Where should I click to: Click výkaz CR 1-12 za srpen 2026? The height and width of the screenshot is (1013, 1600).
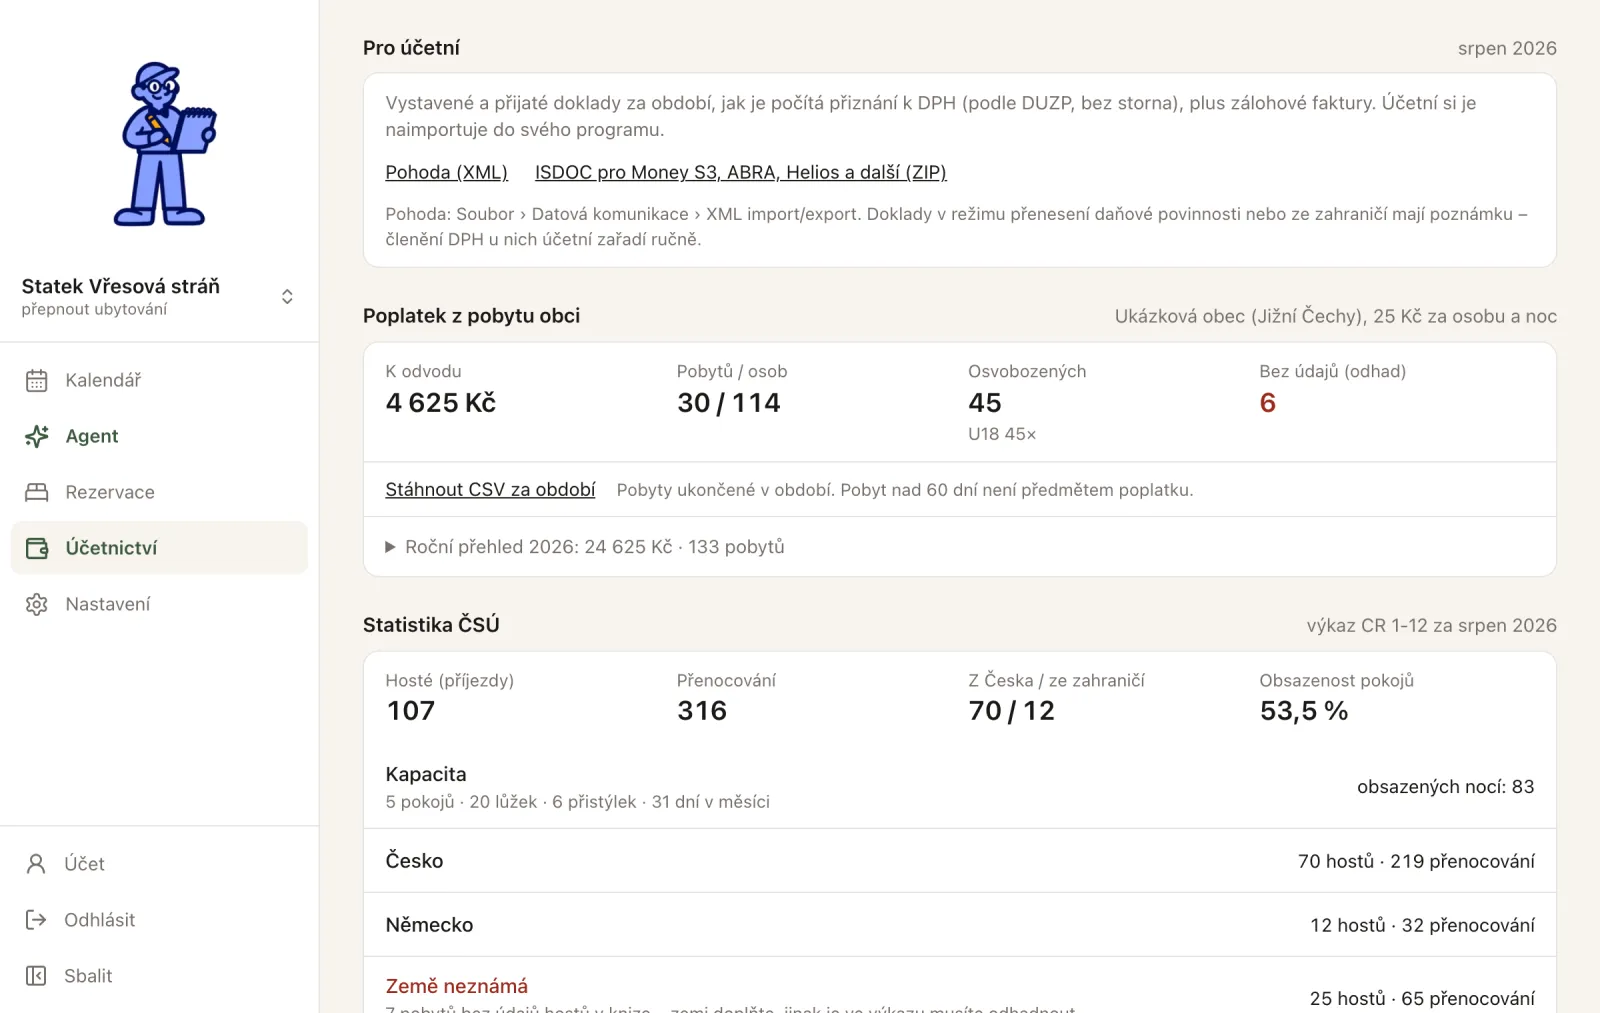pyautogui.click(x=1432, y=625)
